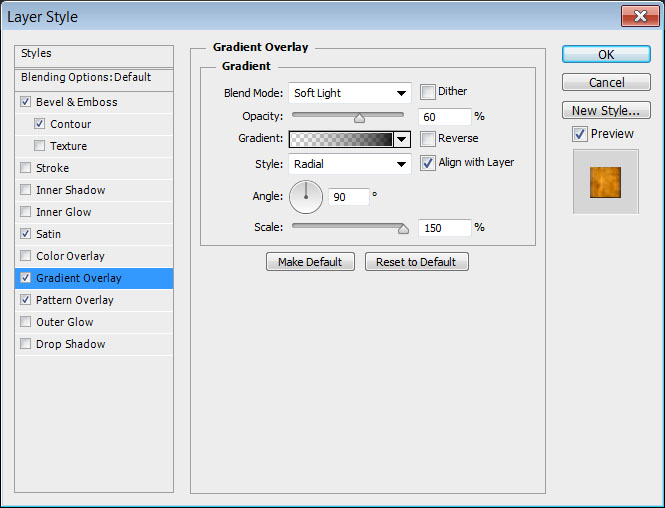The width and height of the screenshot is (665, 508).
Task: Open Blending Options: Default section
Action: pyautogui.click(x=86, y=77)
